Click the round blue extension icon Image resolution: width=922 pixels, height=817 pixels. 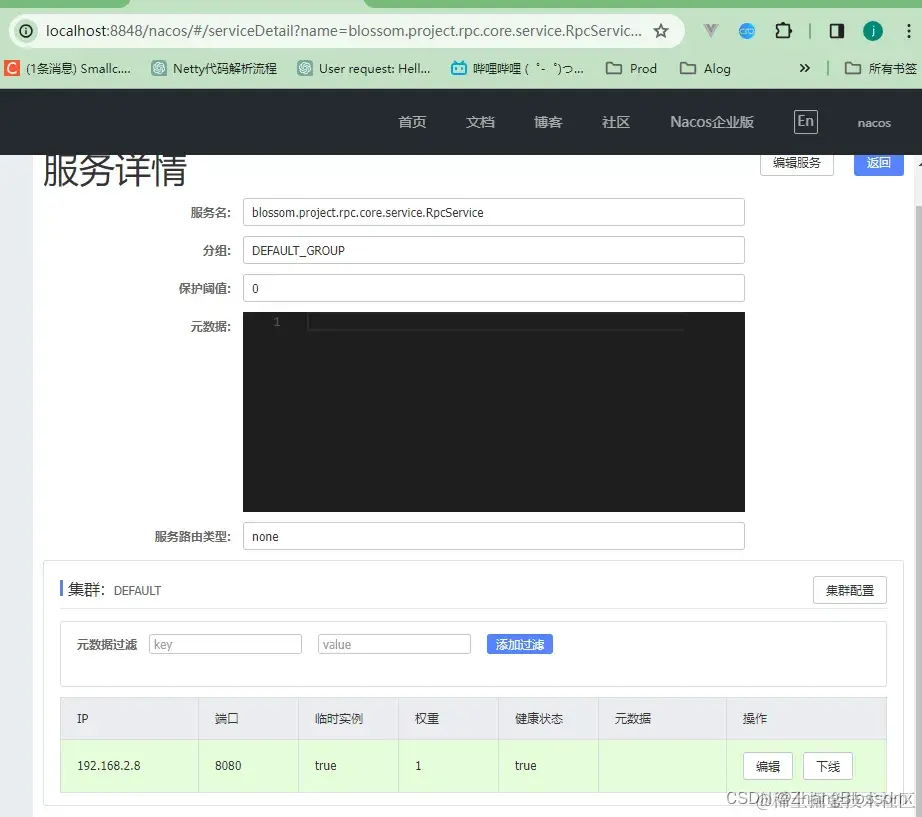[x=747, y=31]
